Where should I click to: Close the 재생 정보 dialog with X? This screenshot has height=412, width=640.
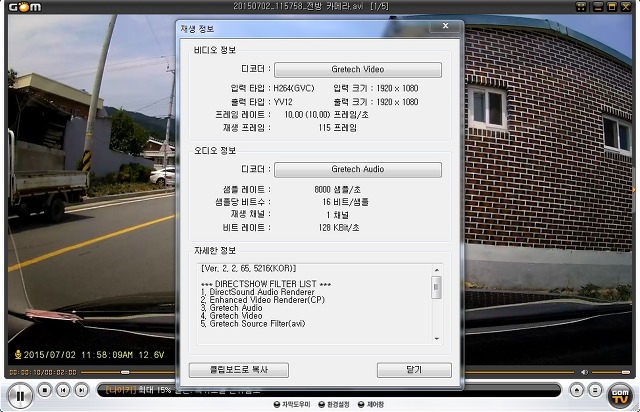coord(445,26)
